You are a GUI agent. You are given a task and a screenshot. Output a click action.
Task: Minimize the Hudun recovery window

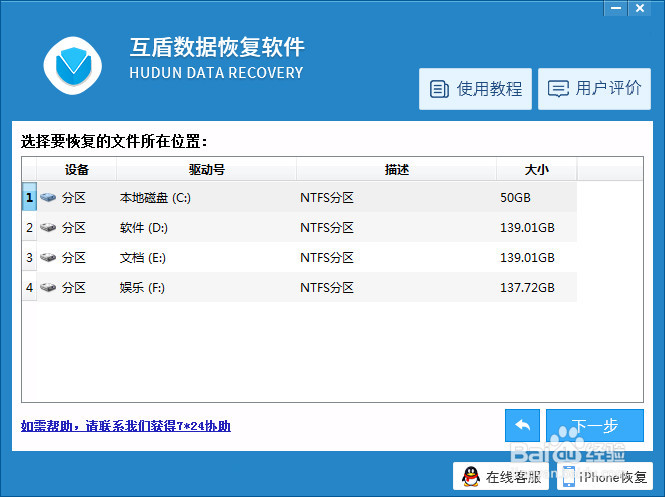click(x=616, y=8)
